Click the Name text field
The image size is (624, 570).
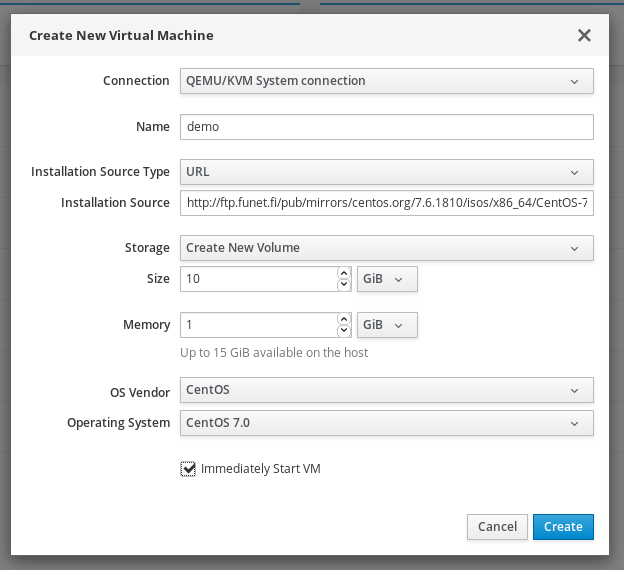pyautogui.click(x=387, y=127)
